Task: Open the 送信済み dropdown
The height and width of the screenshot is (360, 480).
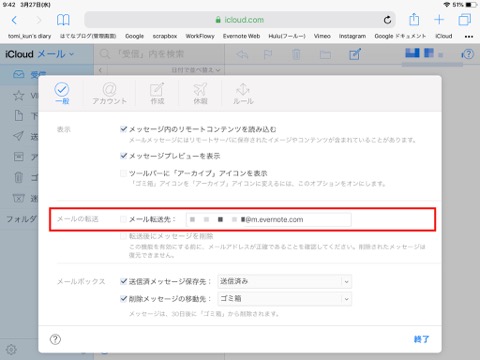Action: pos(285,281)
